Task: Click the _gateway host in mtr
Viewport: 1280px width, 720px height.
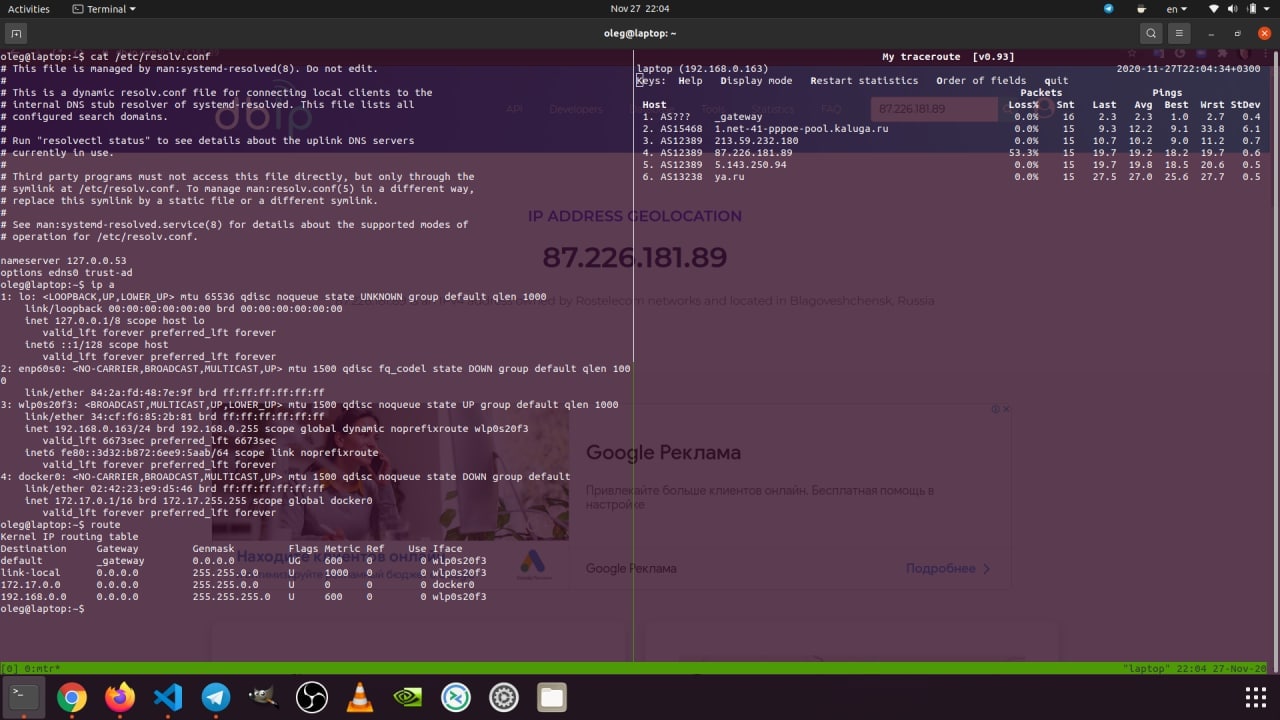Action: pyautogui.click(x=738, y=117)
